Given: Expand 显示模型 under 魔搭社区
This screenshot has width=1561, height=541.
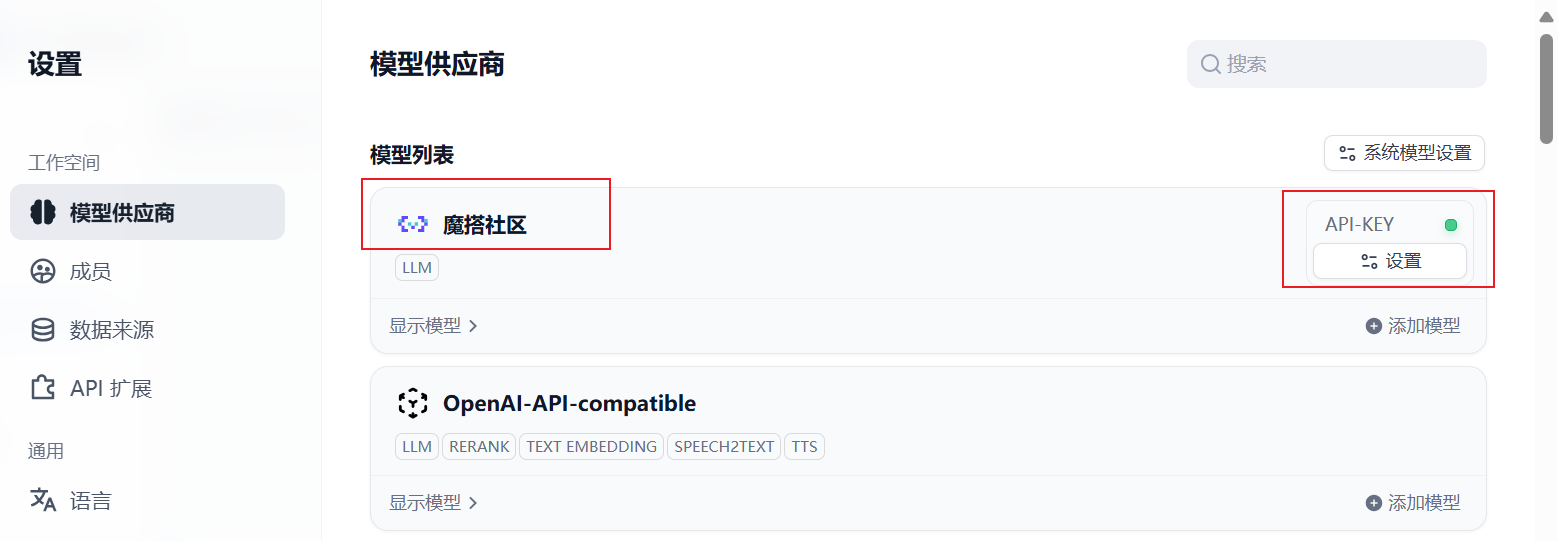Looking at the screenshot, I should (x=433, y=326).
